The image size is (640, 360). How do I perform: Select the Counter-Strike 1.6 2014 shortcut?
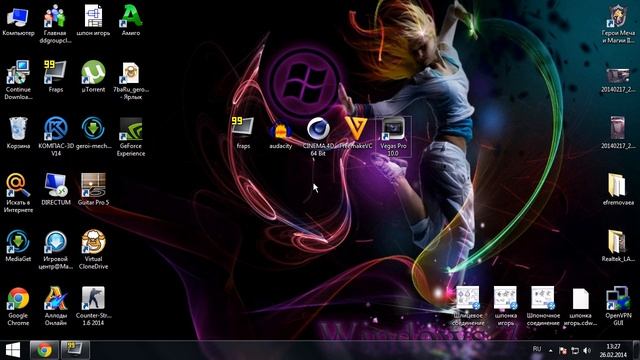pyautogui.click(x=93, y=306)
